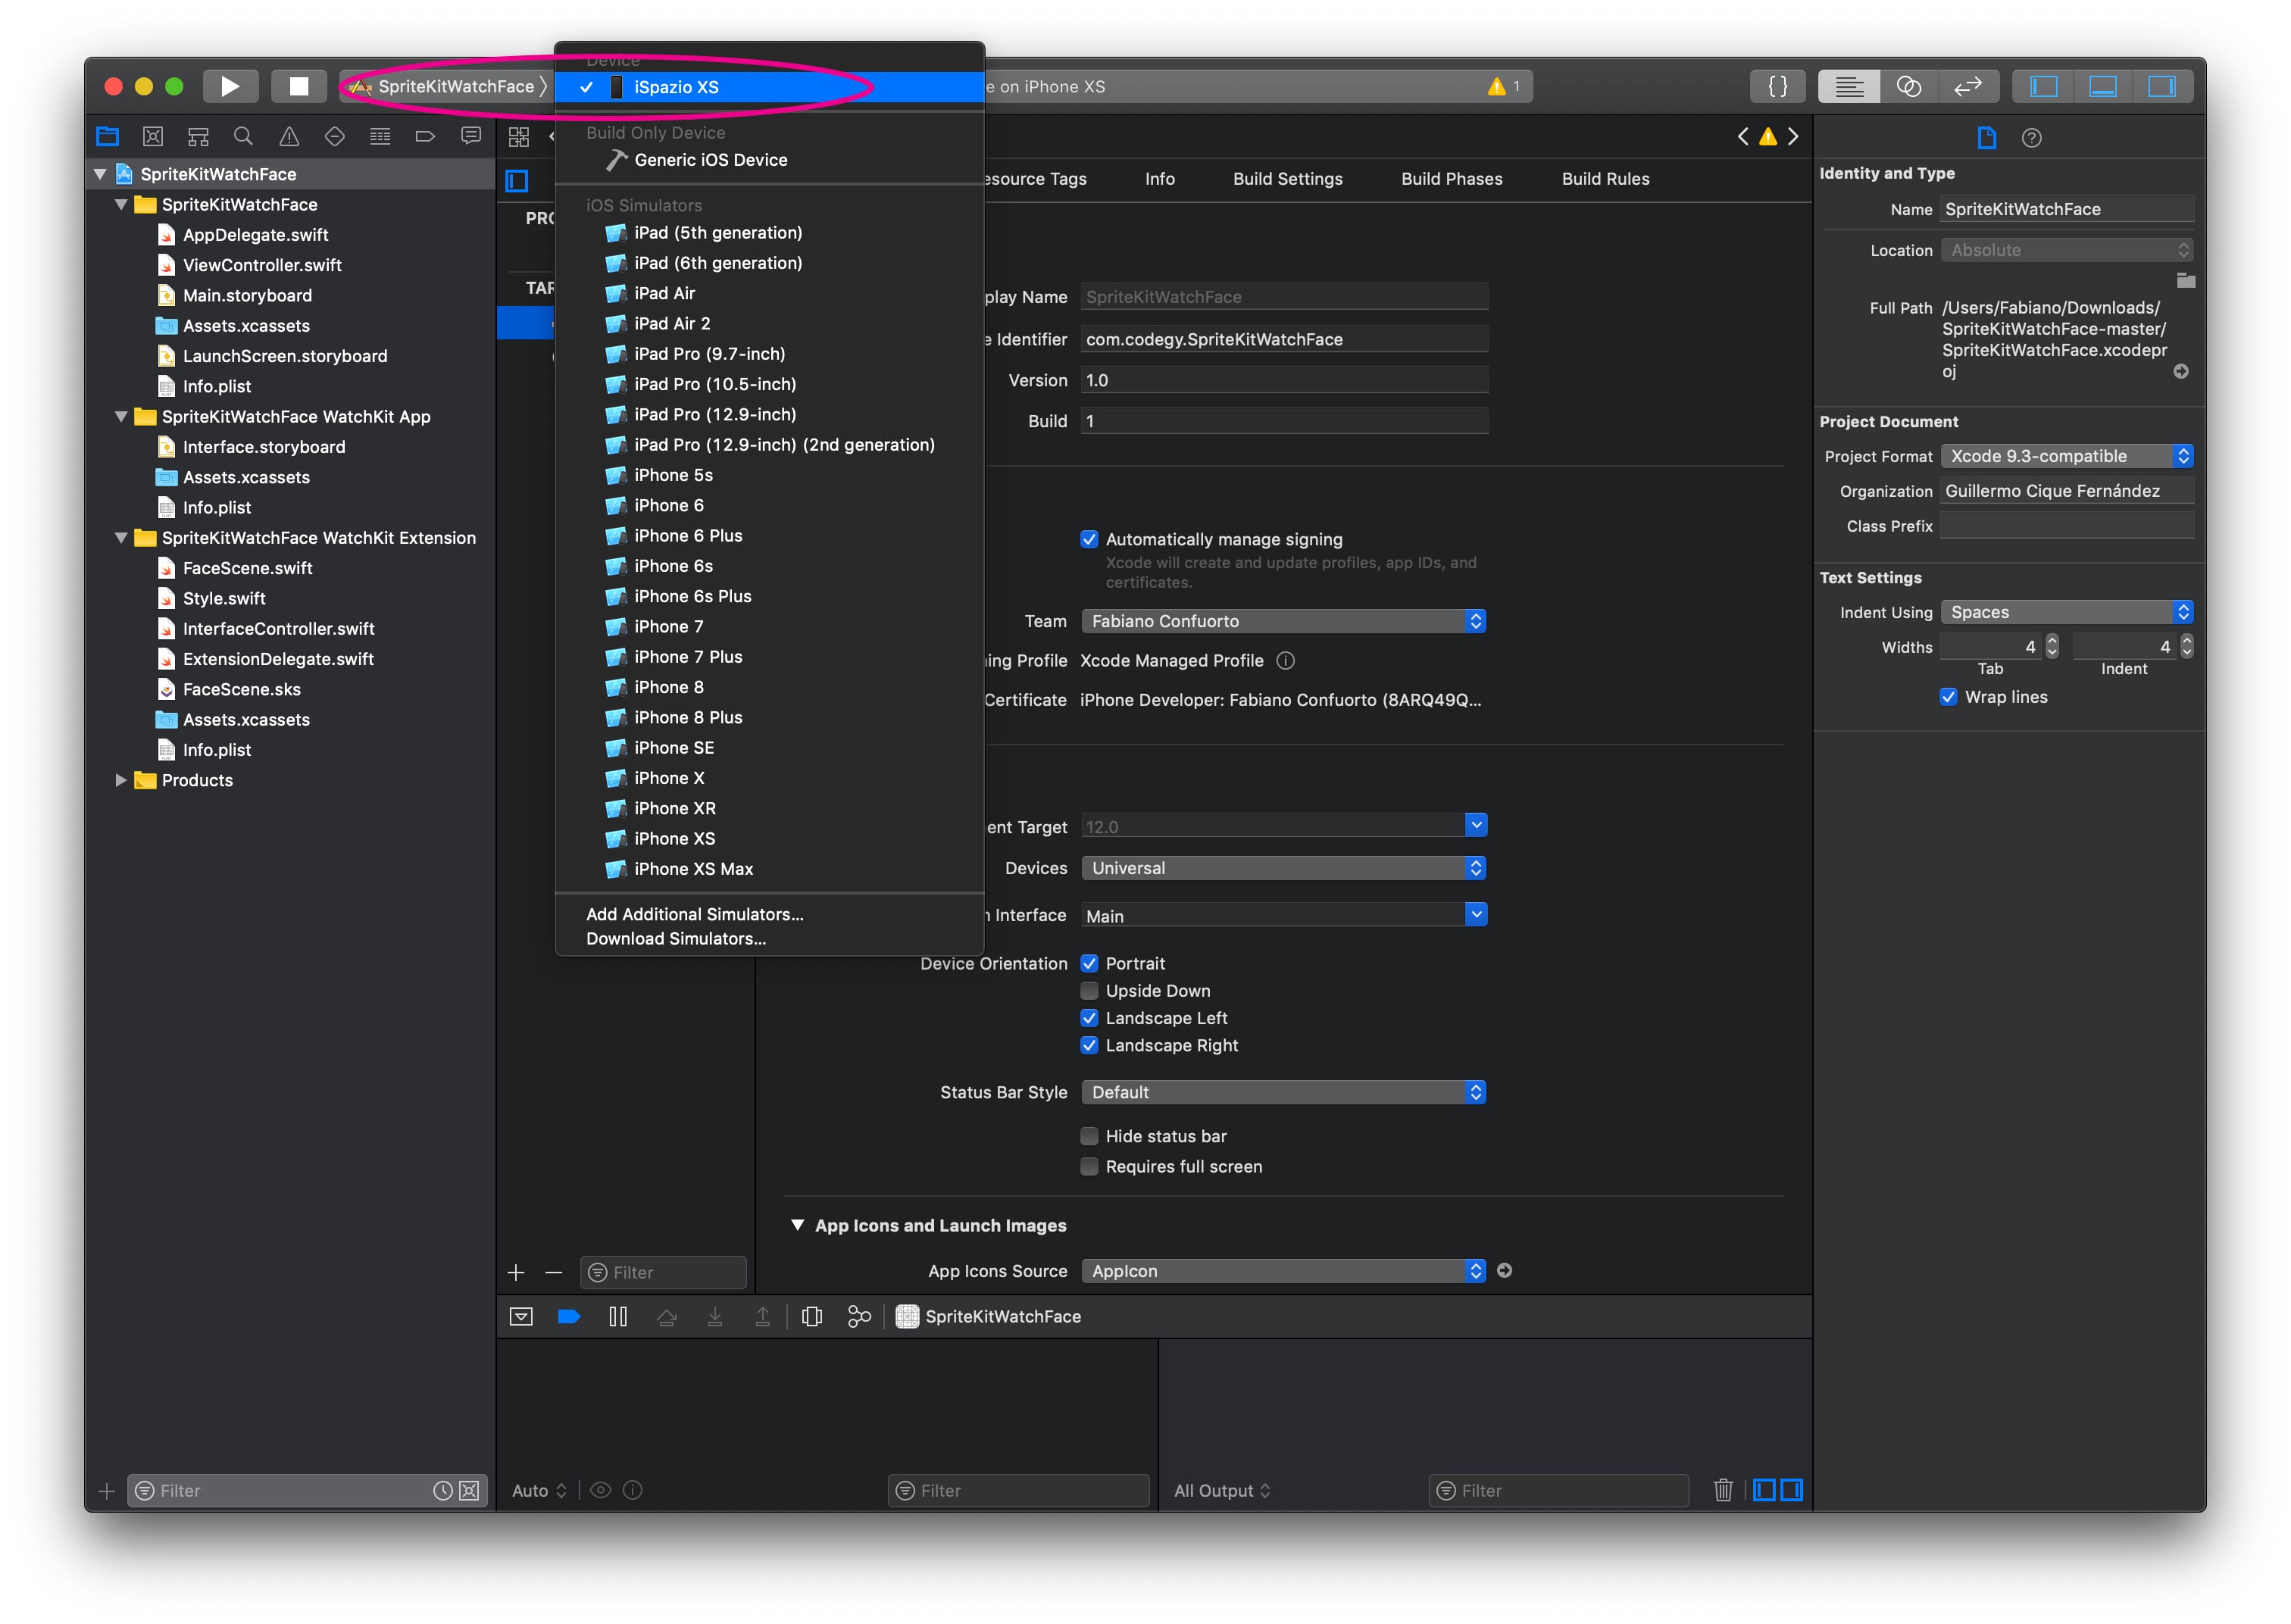Expand the Products folder
This screenshot has width=2291, height=1624.
tap(120, 780)
